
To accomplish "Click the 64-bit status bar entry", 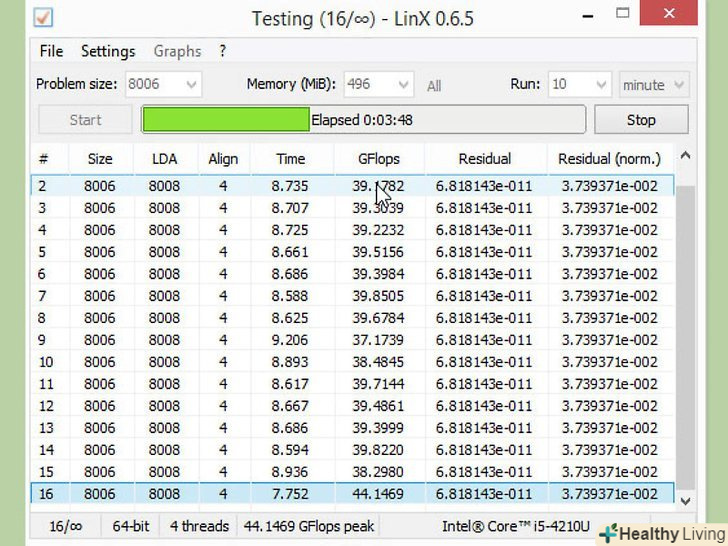I will click(x=130, y=526).
